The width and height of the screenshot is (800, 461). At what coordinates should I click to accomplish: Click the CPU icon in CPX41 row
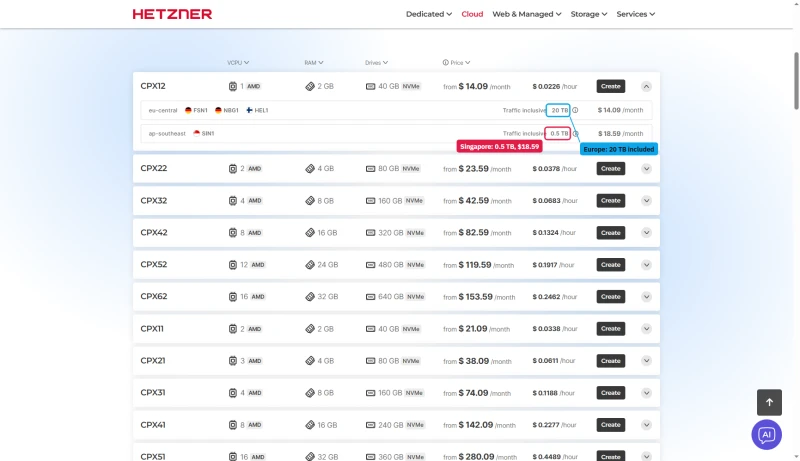point(233,425)
